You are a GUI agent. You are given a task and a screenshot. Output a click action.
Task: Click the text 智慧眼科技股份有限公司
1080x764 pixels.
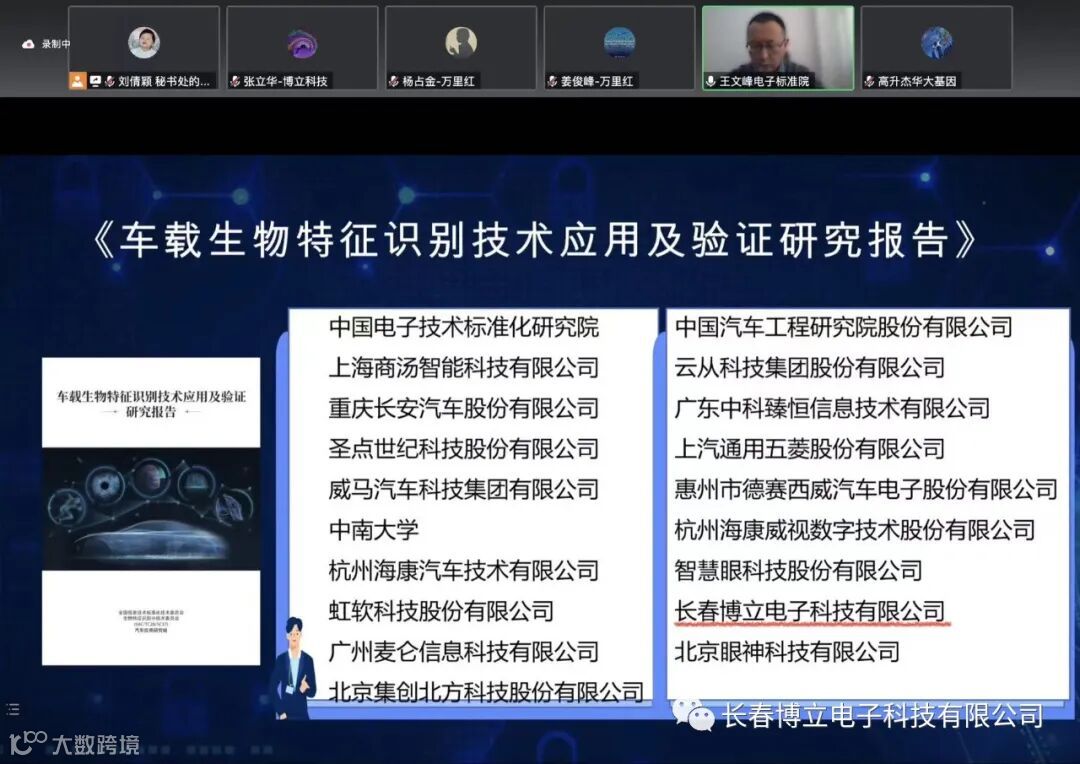[798, 570]
